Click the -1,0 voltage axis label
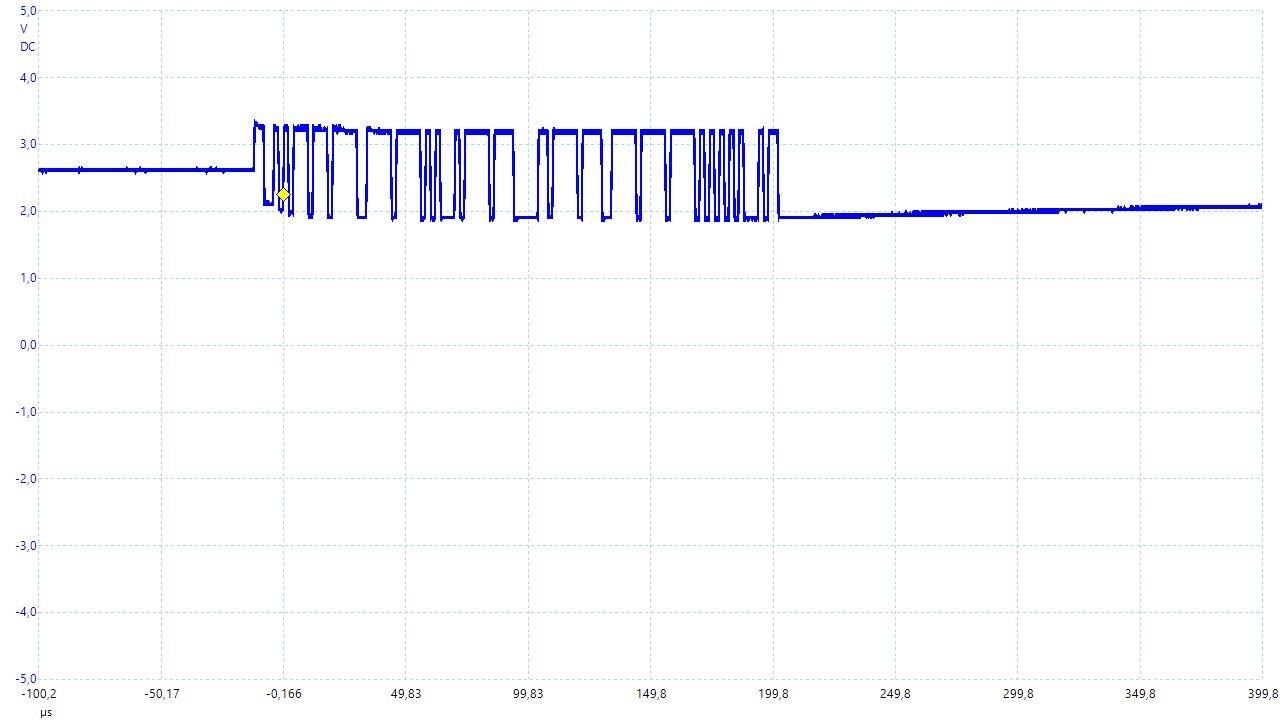1280x720 pixels. [x=26, y=412]
